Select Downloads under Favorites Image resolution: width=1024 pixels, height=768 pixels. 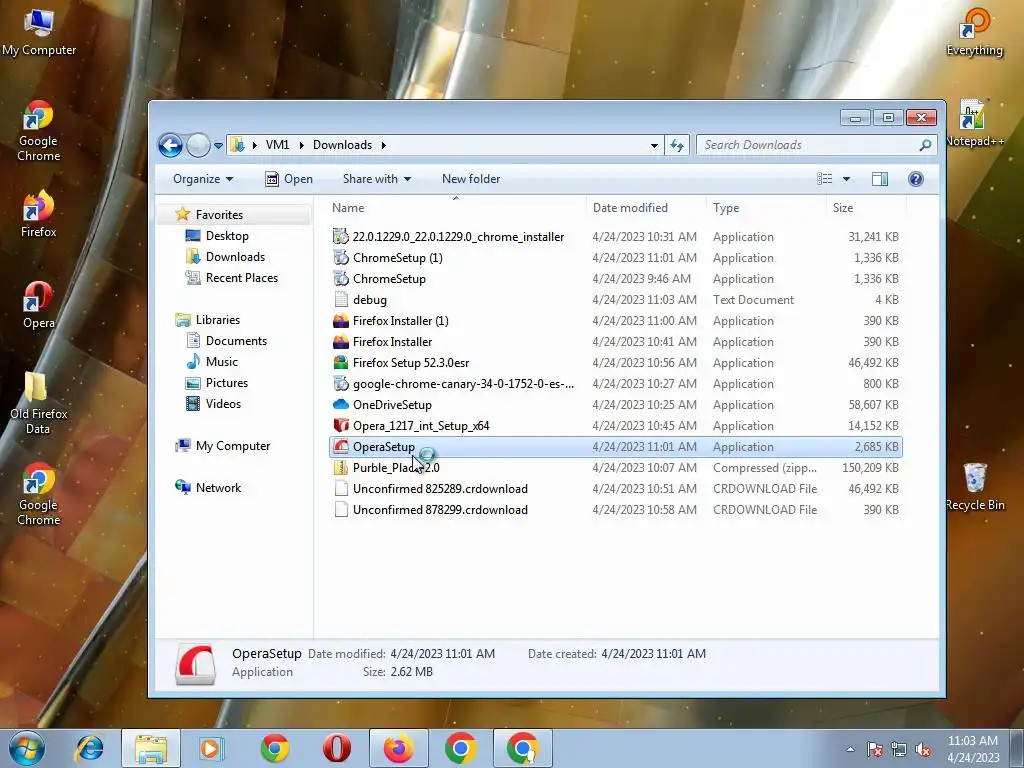pyautogui.click(x=234, y=257)
